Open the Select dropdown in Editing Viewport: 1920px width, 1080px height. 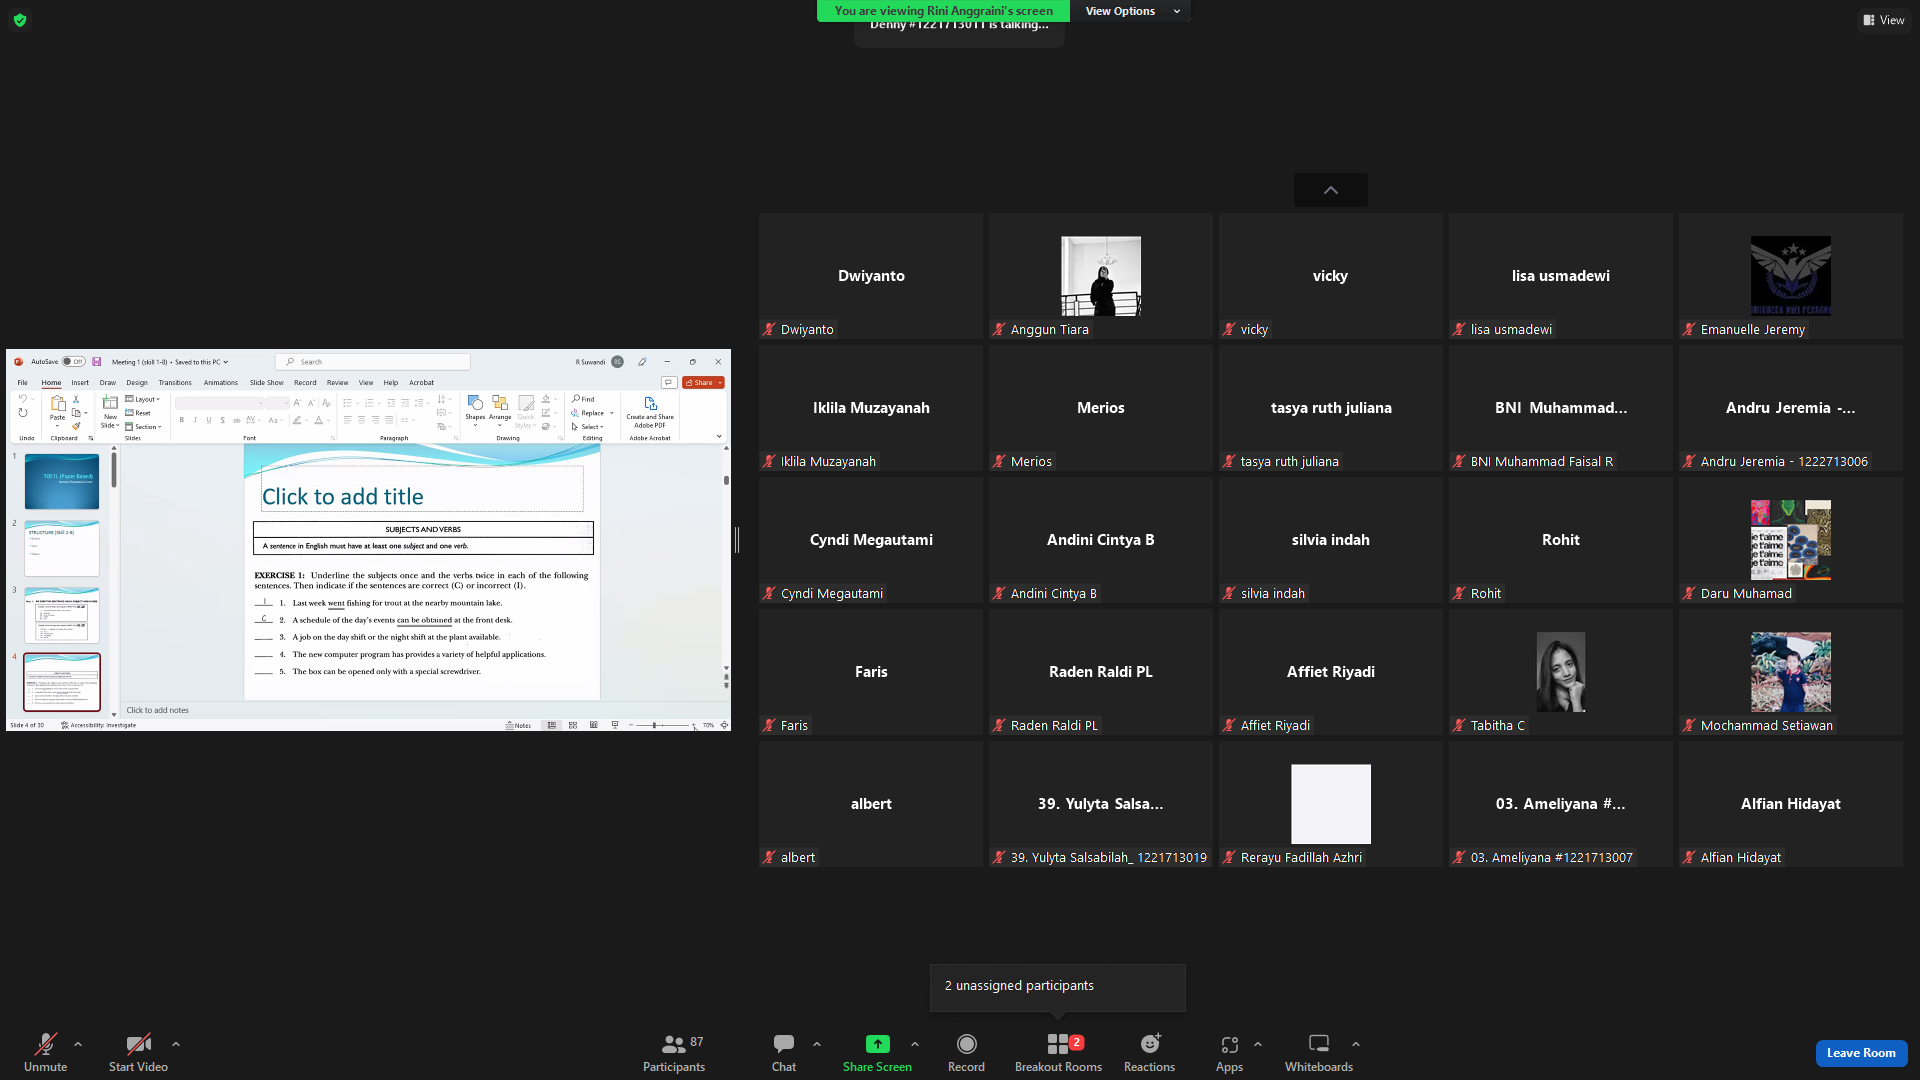point(588,427)
